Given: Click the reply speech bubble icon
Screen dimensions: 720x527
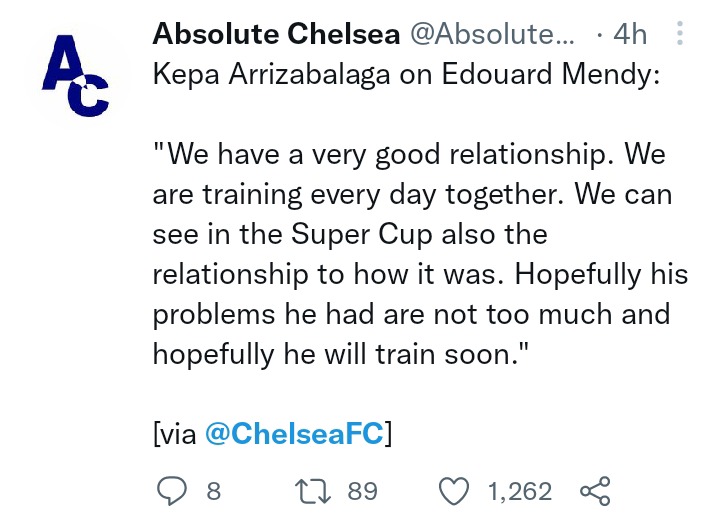Looking at the screenshot, I should coord(172,491).
